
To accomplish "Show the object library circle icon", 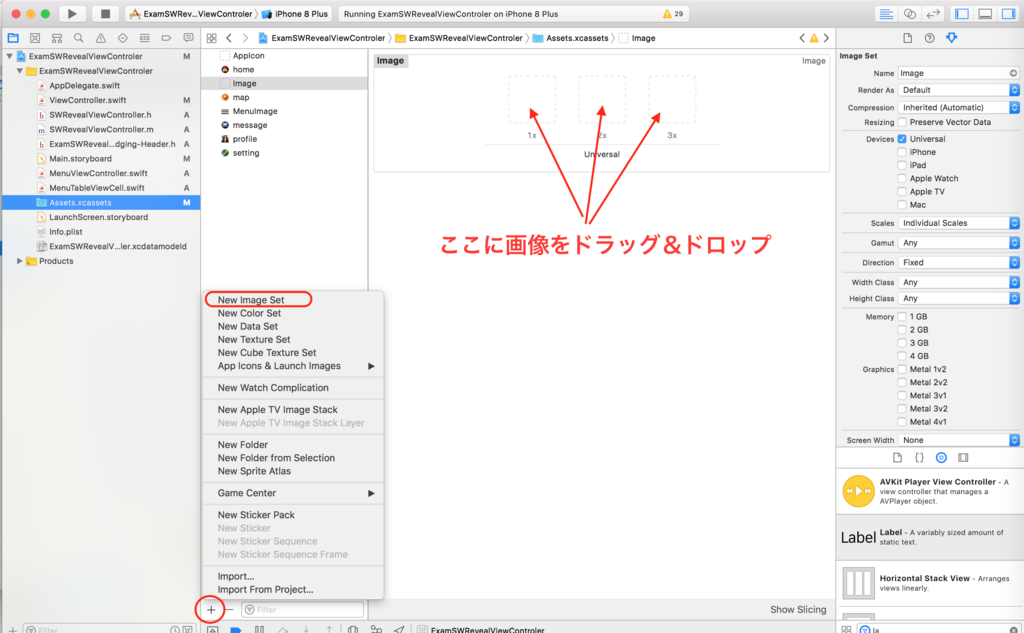I will (941, 458).
